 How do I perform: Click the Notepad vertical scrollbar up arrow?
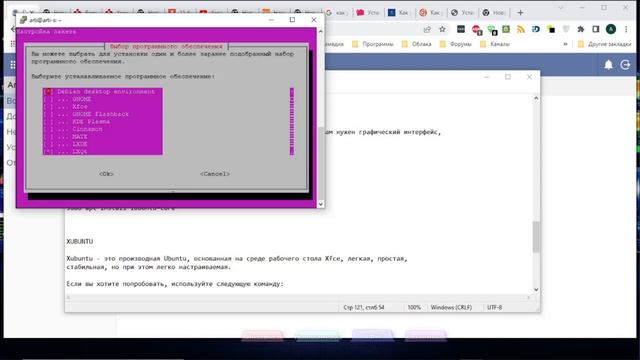tap(536, 98)
